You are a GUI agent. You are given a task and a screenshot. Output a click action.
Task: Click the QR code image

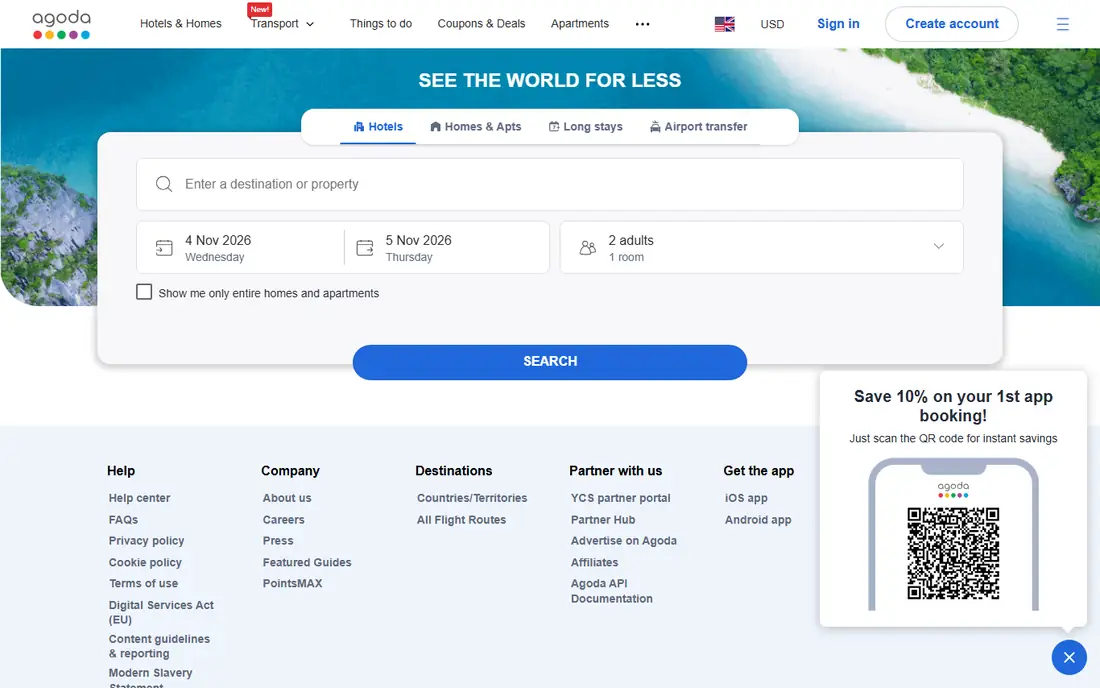pyautogui.click(x=953, y=553)
